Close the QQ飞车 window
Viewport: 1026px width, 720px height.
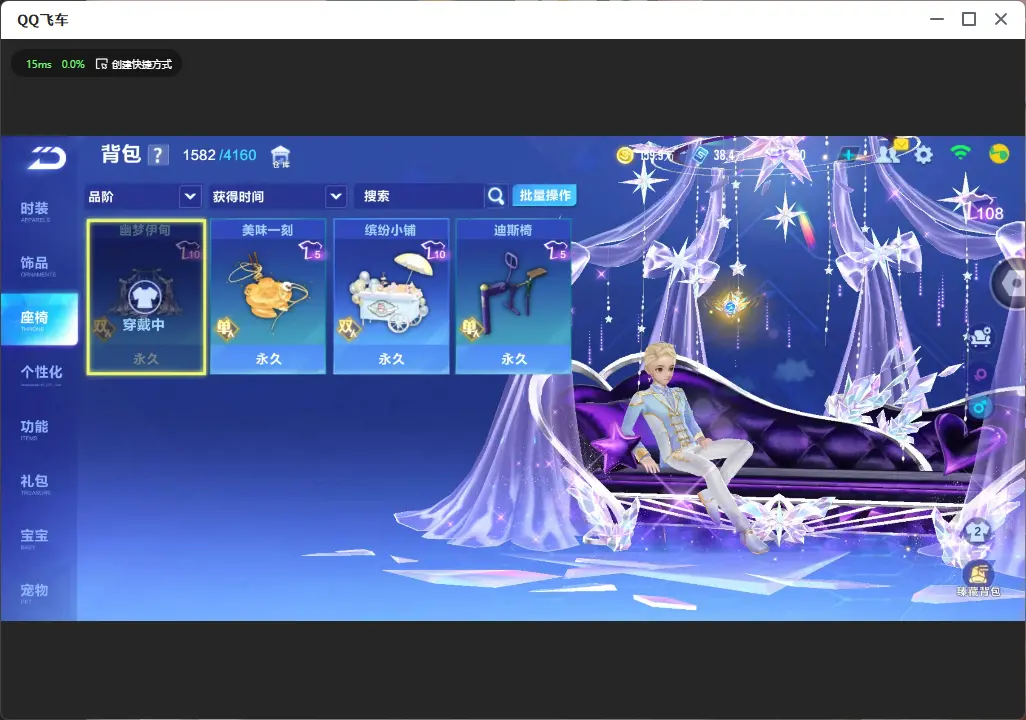1001,20
